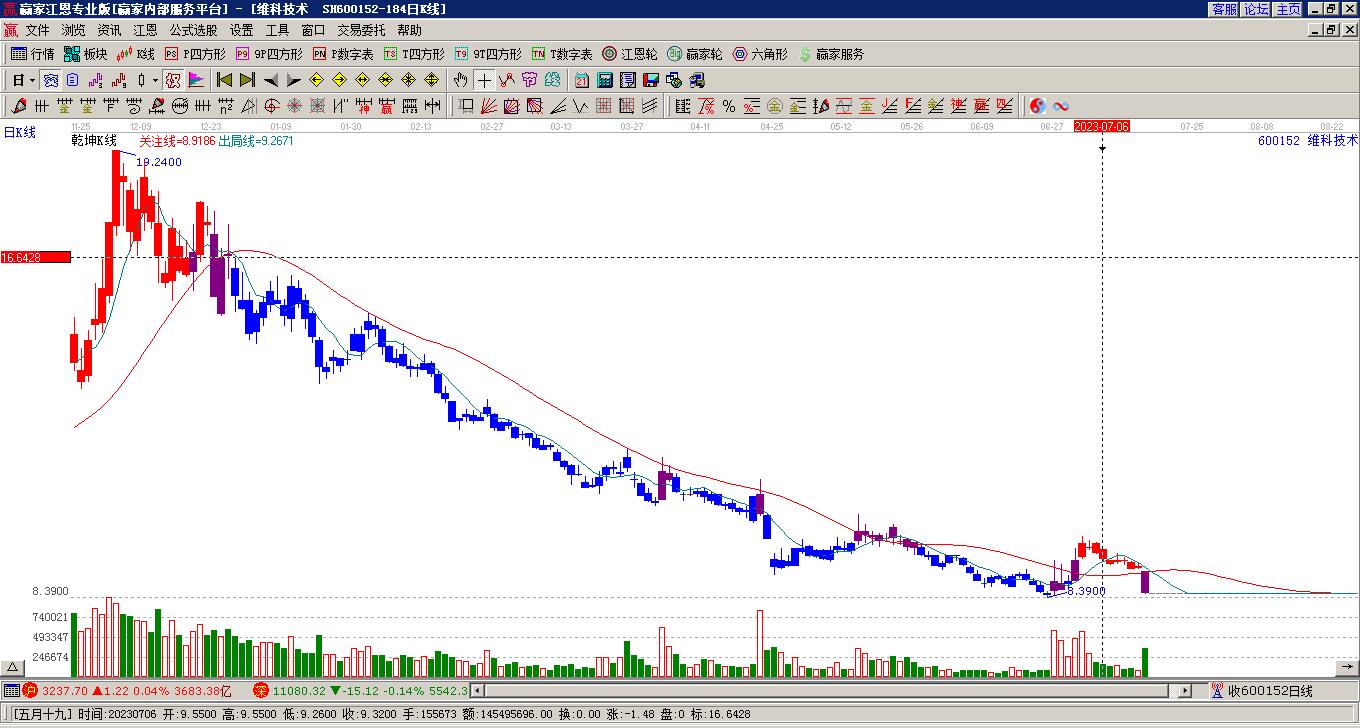The image size is (1360, 728).
Task: Click the floppy disk save icon
Action: click(x=651, y=80)
